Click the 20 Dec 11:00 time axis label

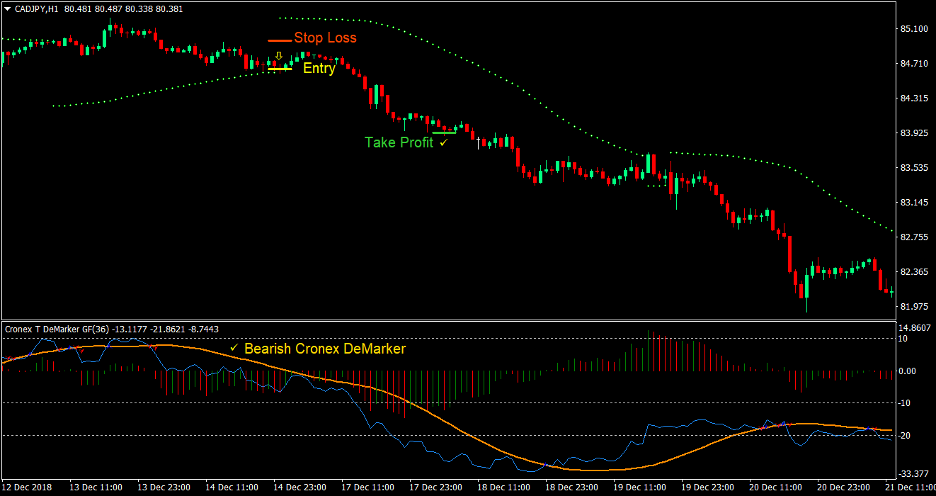coord(777,487)
